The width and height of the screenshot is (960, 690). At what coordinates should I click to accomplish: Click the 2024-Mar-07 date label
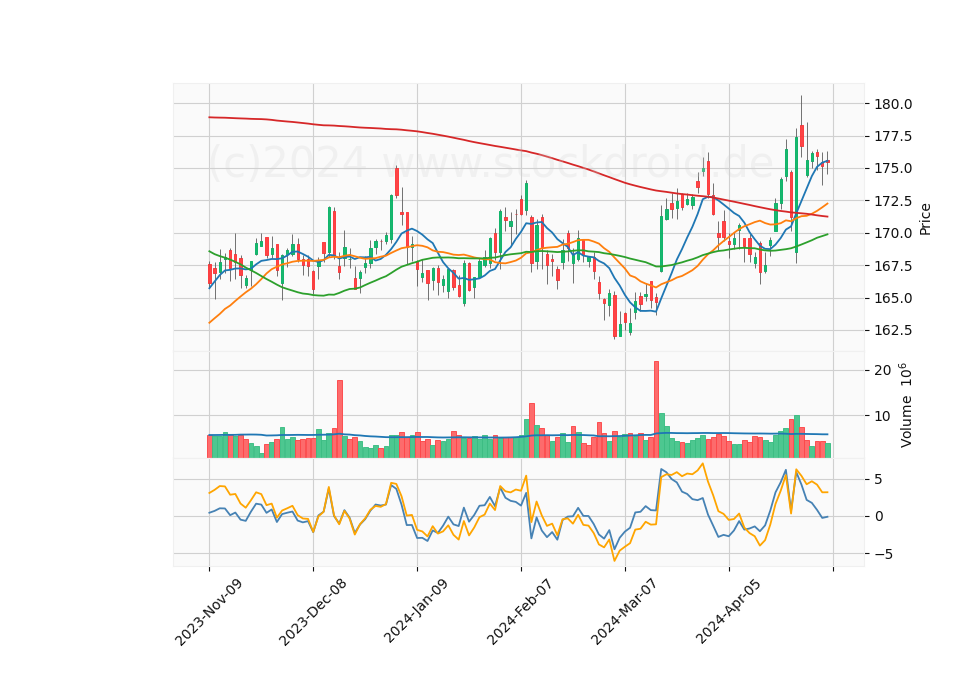pyautogui.click(x=624, y=610)
